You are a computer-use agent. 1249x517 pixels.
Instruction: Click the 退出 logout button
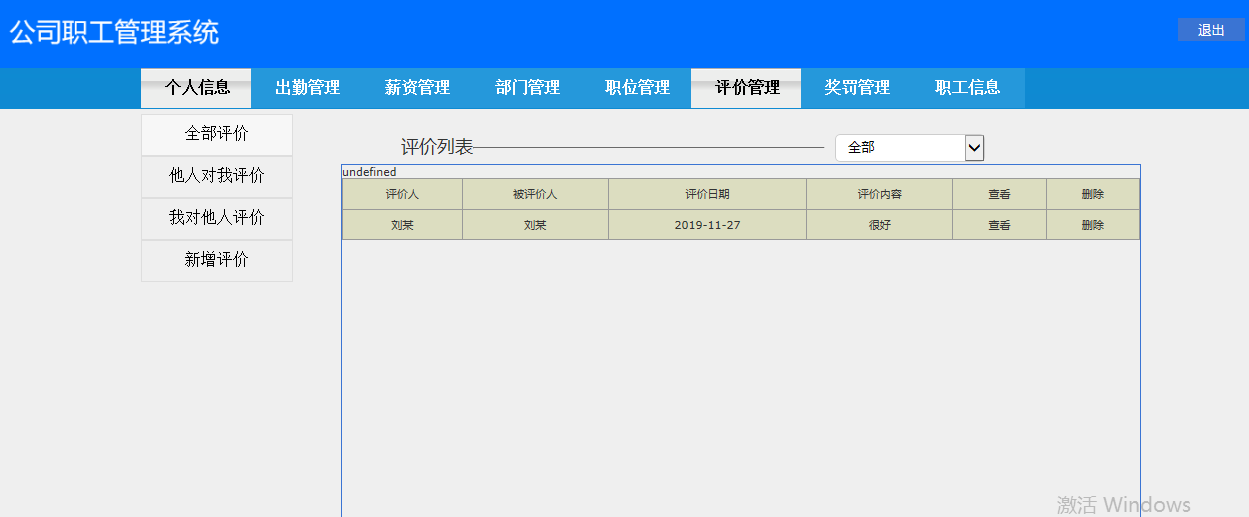tap(1211, 30)
